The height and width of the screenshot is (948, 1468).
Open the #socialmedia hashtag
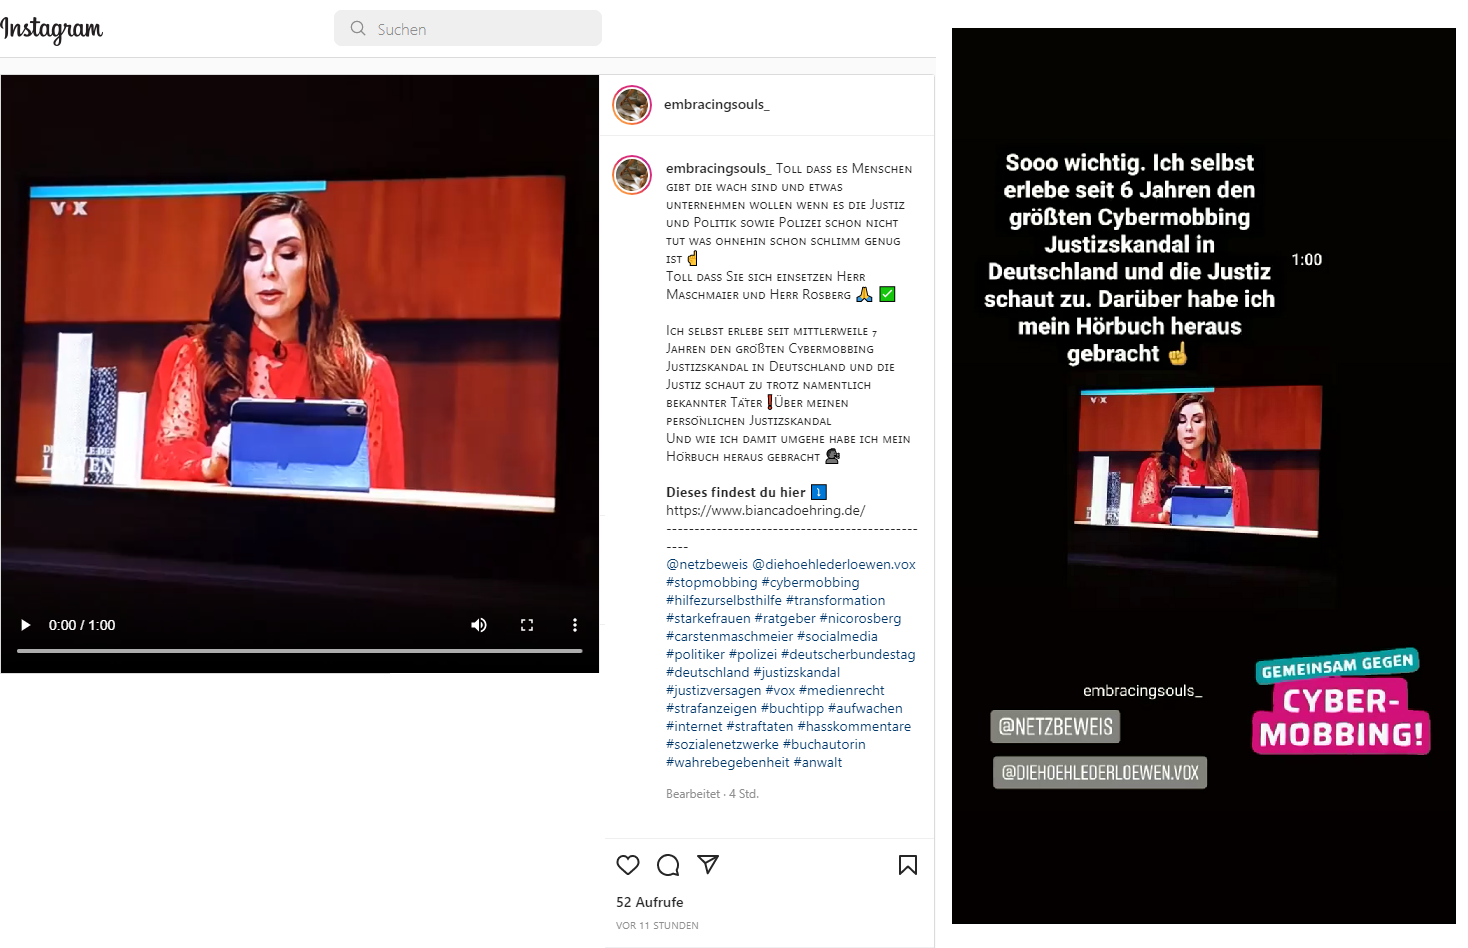click(x=837, y=636)
